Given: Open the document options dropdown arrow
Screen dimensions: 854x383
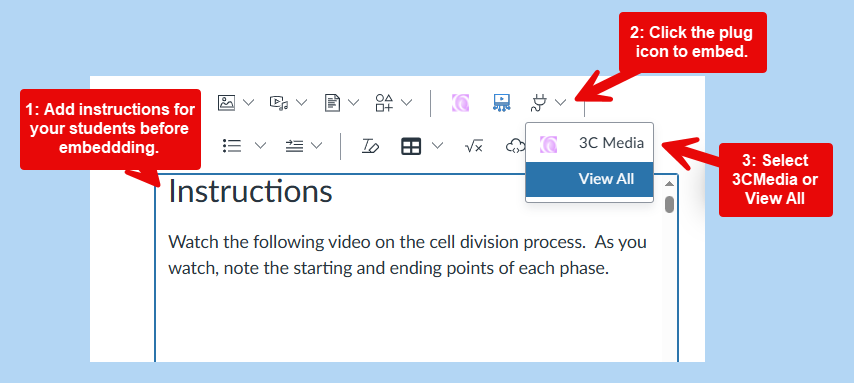Looking at the screenshot, I should click(x=354, y=102).
